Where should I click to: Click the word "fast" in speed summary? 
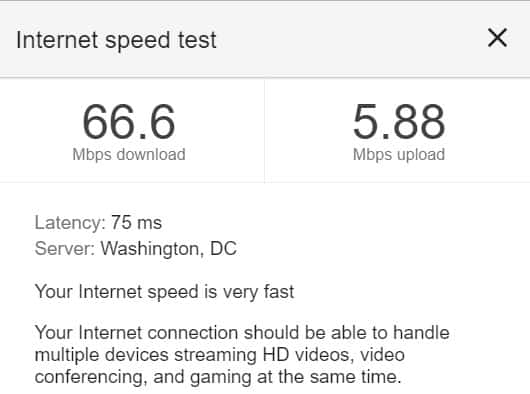279,291
